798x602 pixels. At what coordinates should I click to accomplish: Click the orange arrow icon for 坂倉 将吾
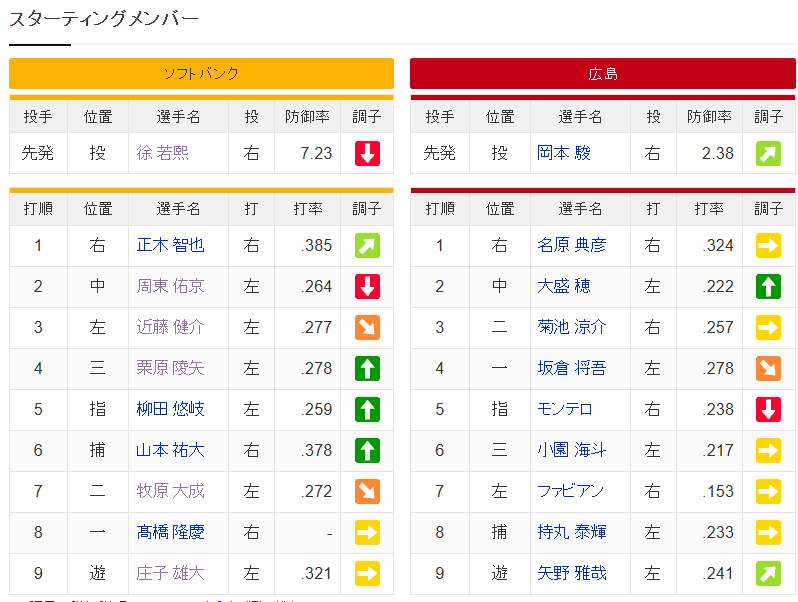pos(768,368)
